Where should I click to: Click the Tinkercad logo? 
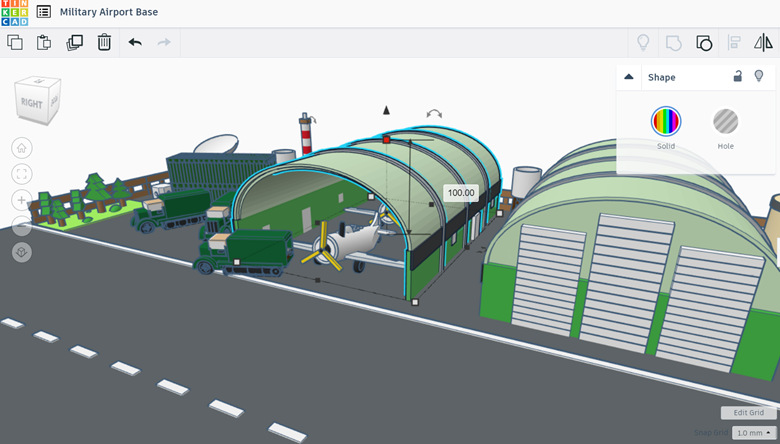[14, 12]
